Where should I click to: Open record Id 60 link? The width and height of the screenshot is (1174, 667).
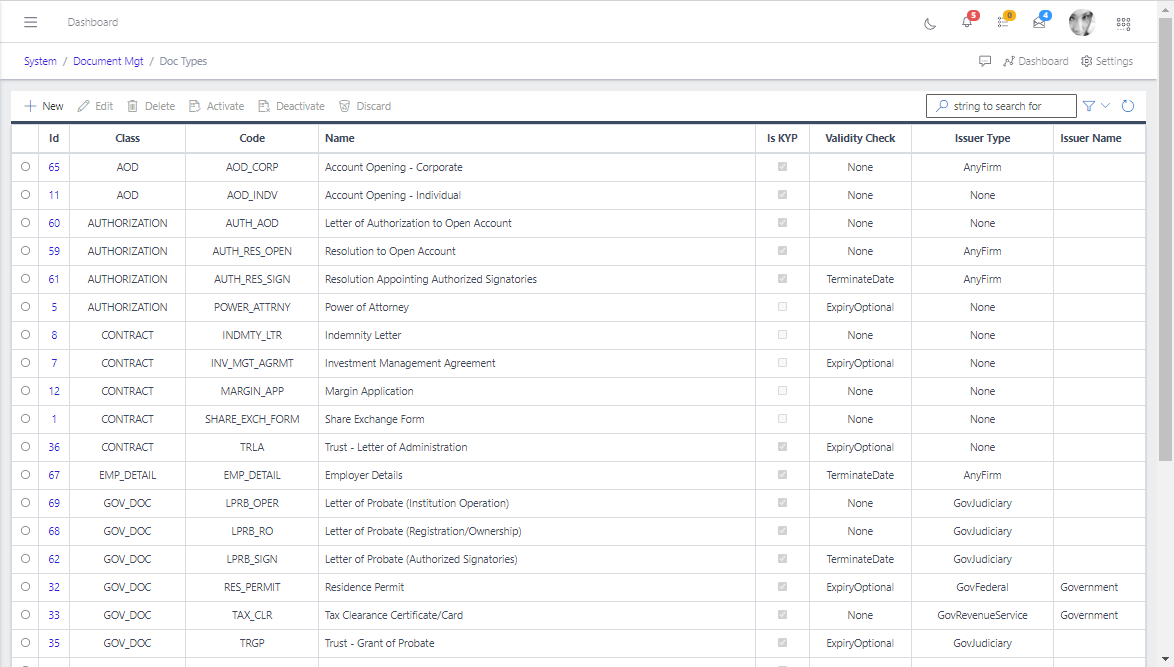pos(54,223)
